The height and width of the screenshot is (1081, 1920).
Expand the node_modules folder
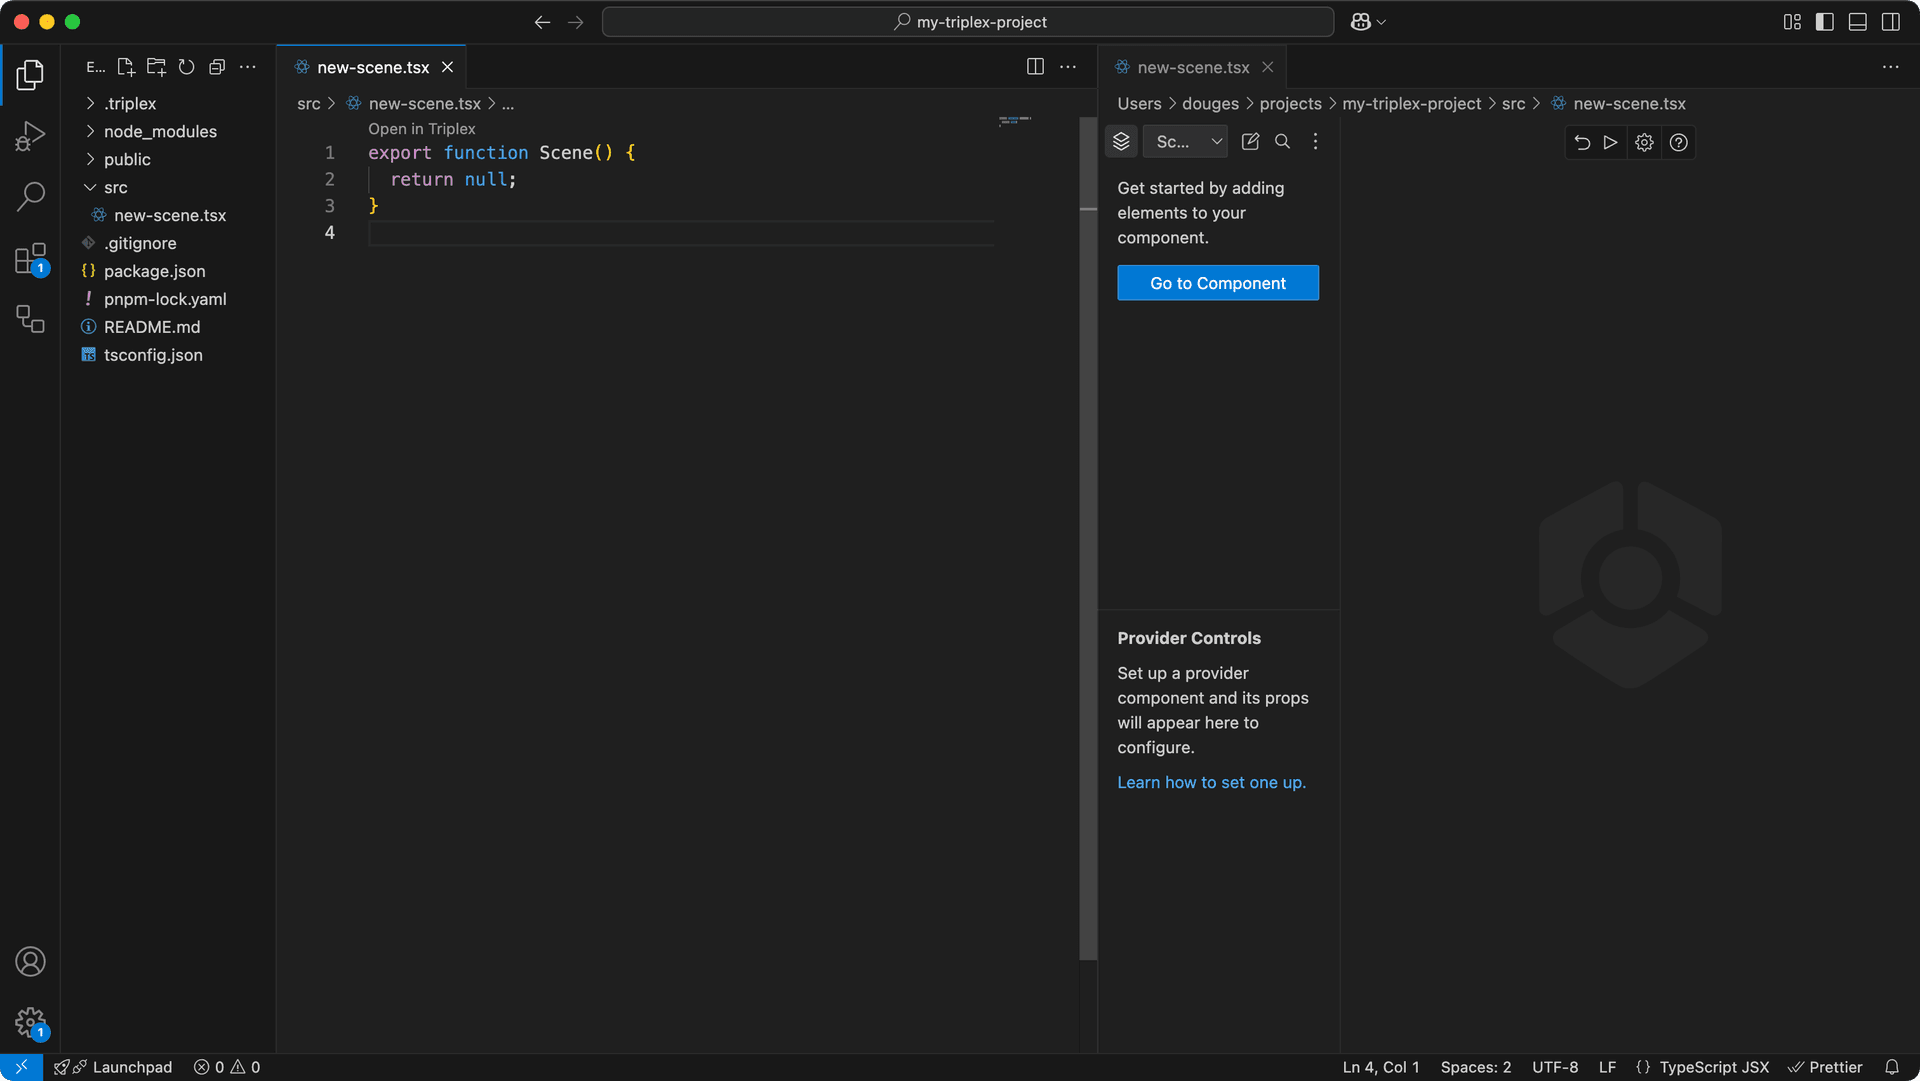pyautogui.click(x=160, y=131)
